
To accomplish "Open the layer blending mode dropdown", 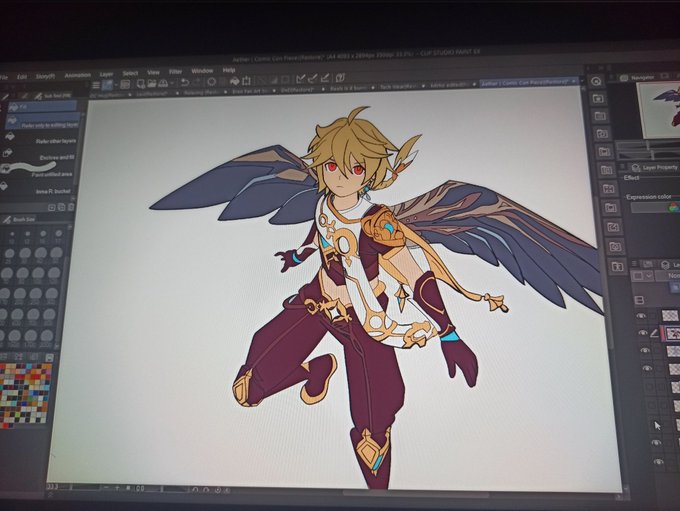I will 667,275.
